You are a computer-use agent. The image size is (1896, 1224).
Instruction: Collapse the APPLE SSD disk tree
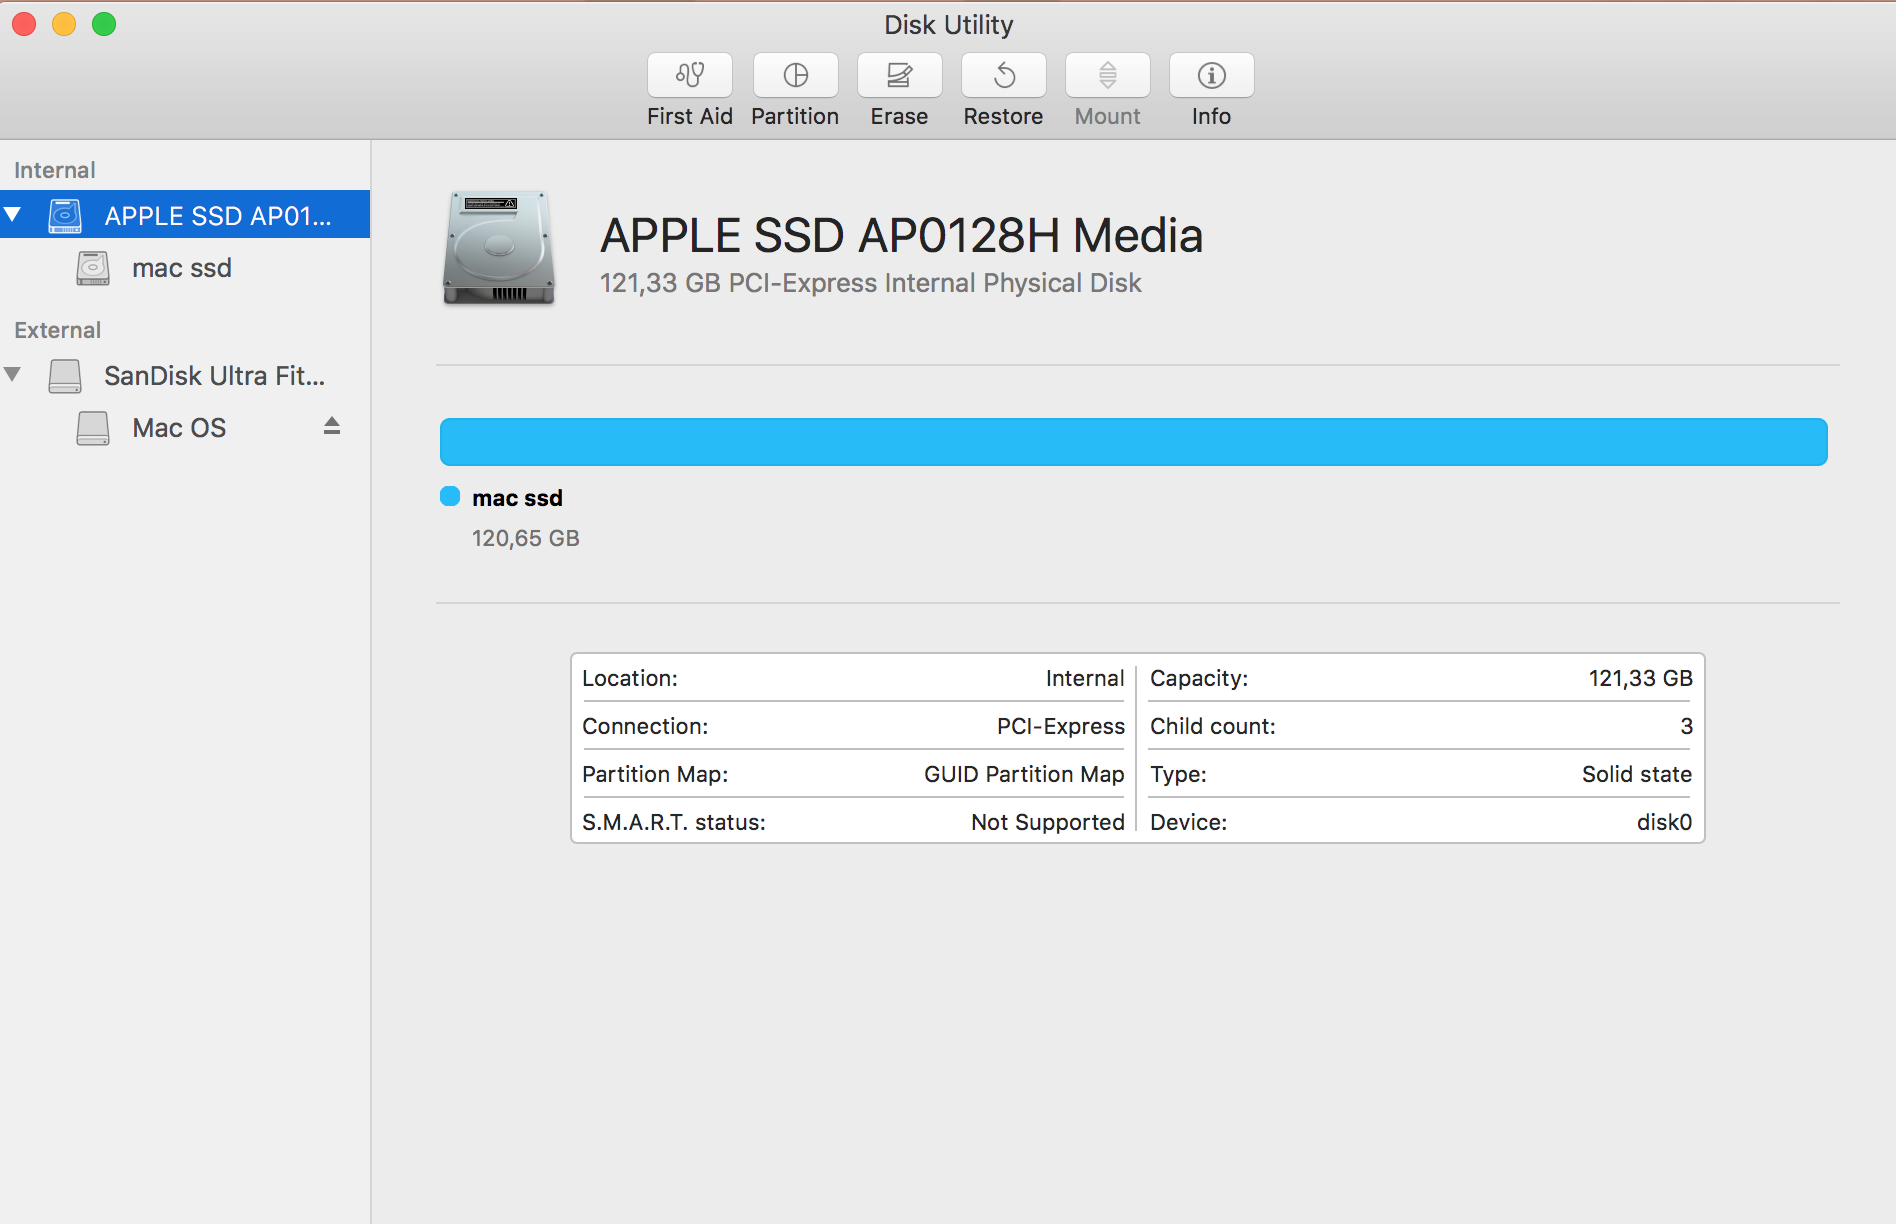[13, 215]
